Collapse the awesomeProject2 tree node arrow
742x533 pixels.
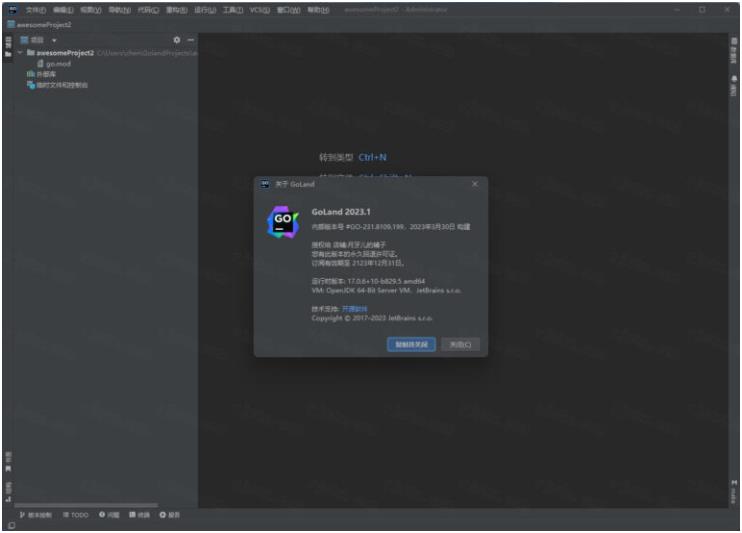20,53
